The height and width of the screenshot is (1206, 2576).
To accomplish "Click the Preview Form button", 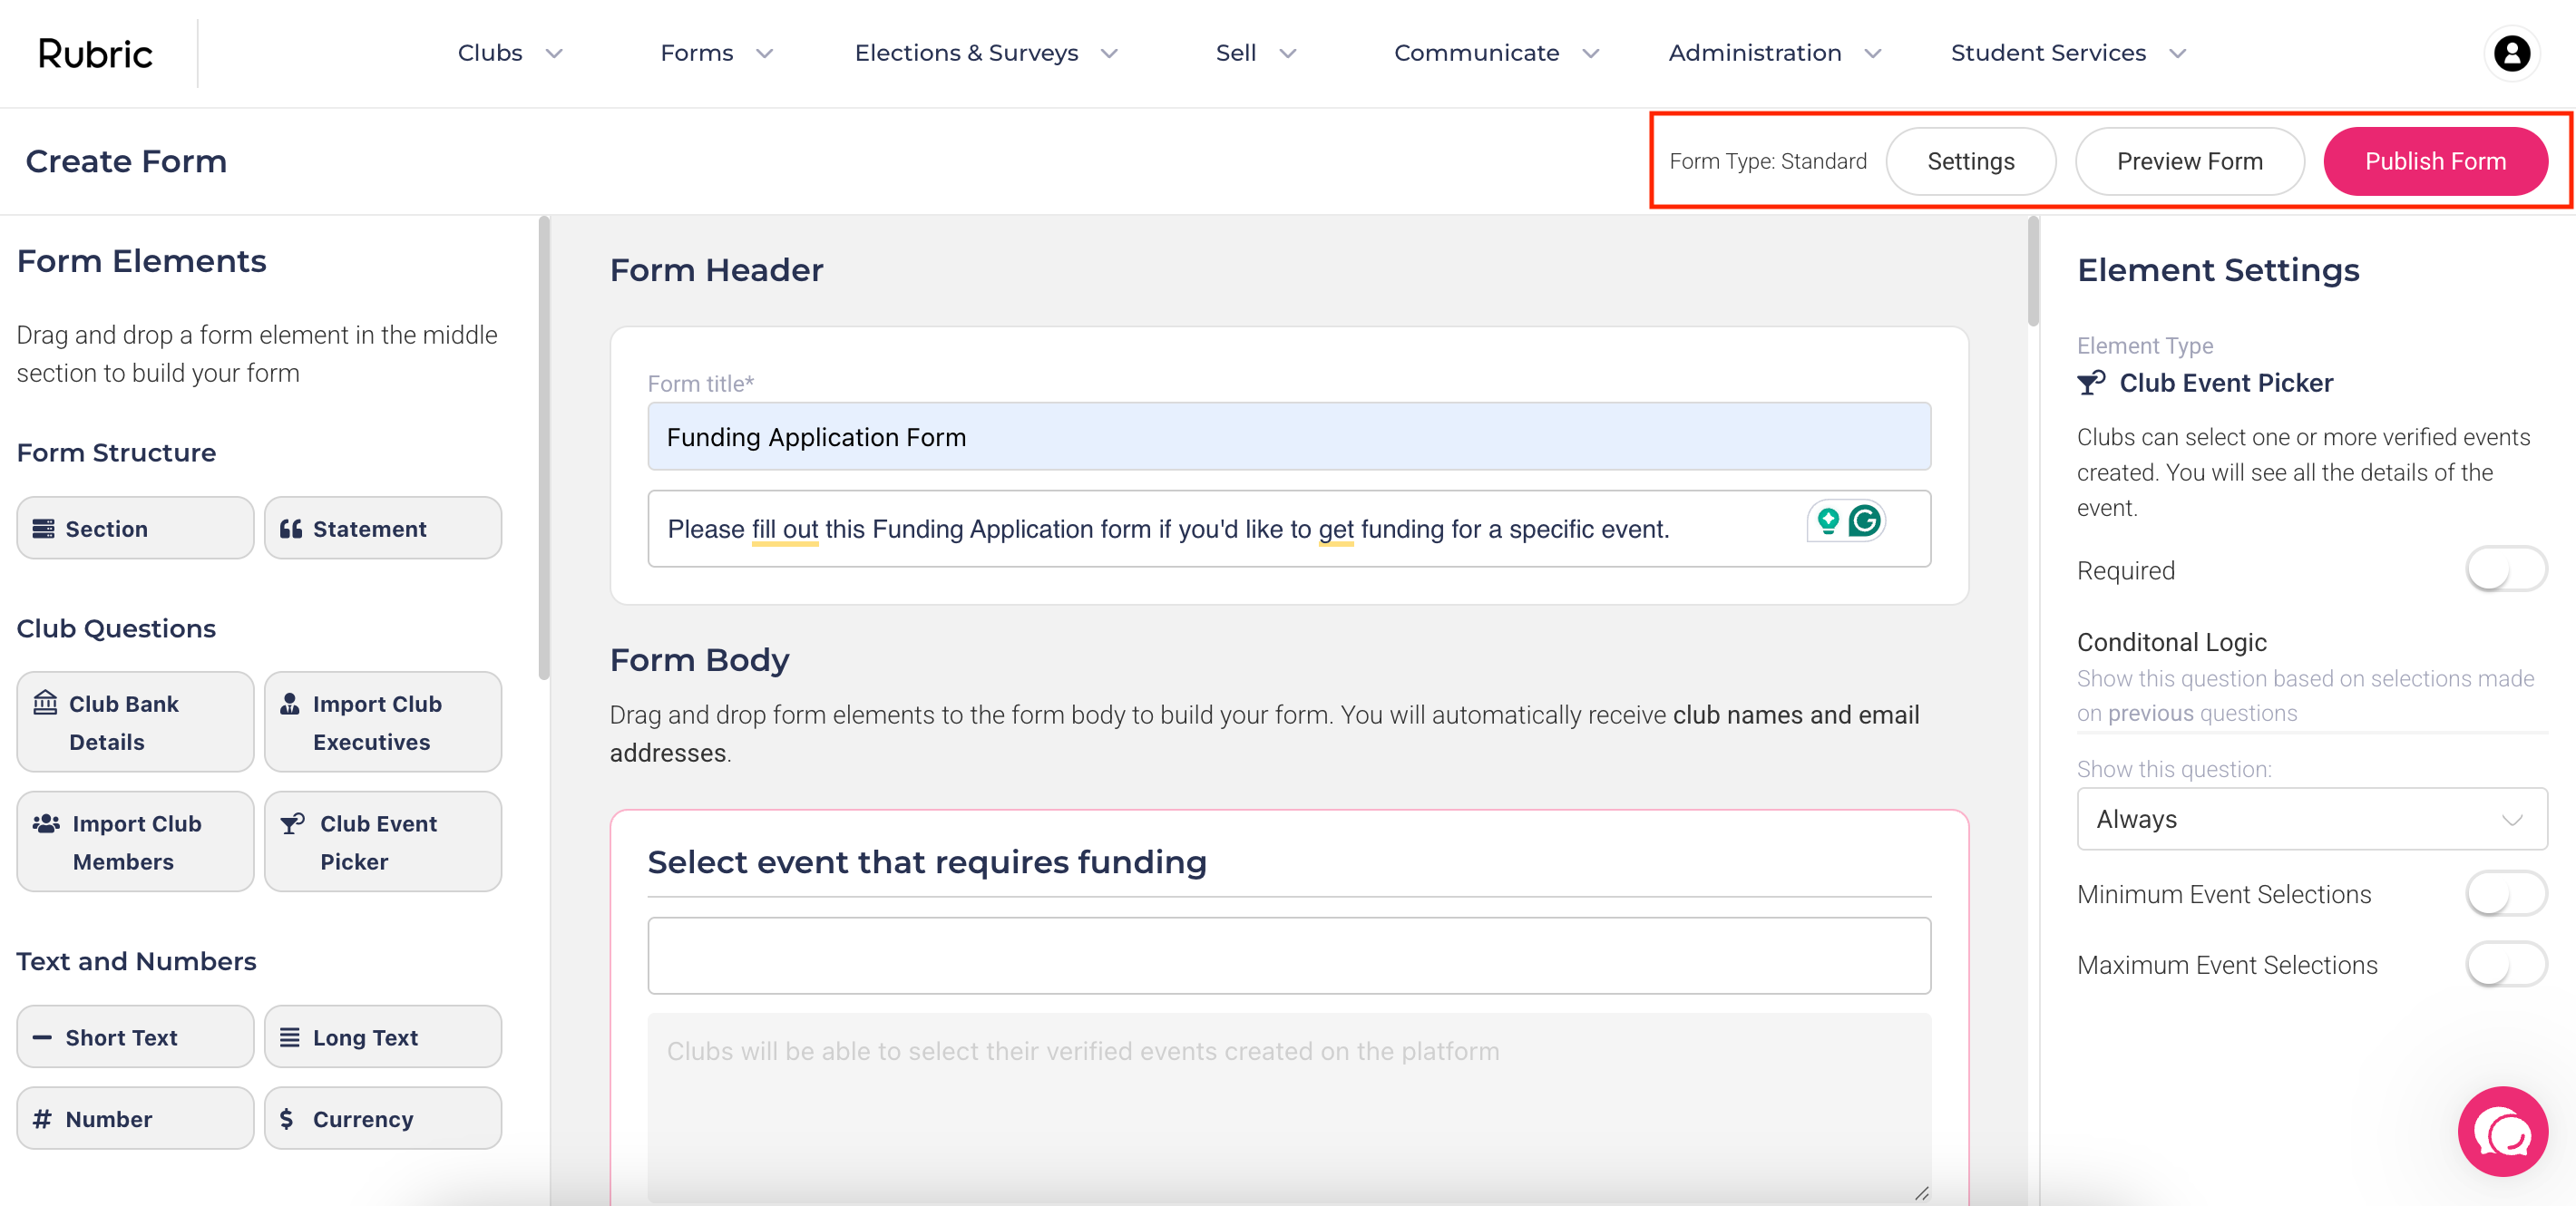I will 2189,161.
